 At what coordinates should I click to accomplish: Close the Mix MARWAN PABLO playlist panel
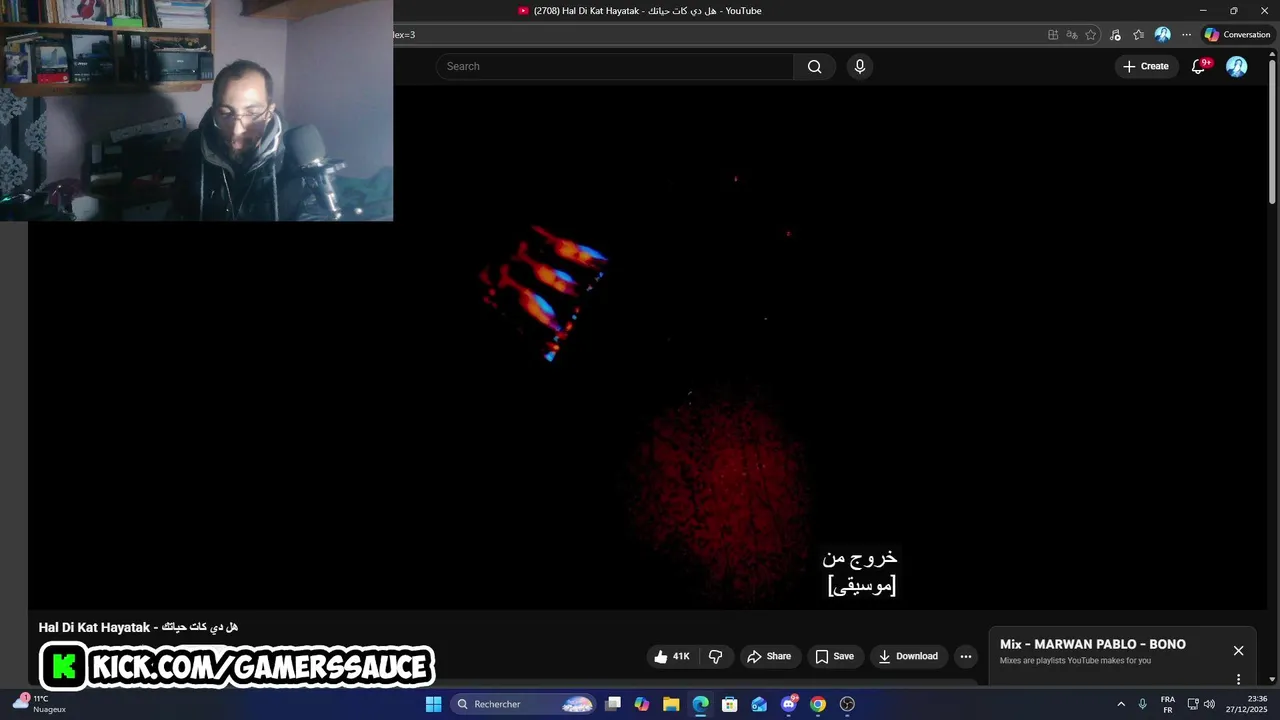click(1238, 651)
